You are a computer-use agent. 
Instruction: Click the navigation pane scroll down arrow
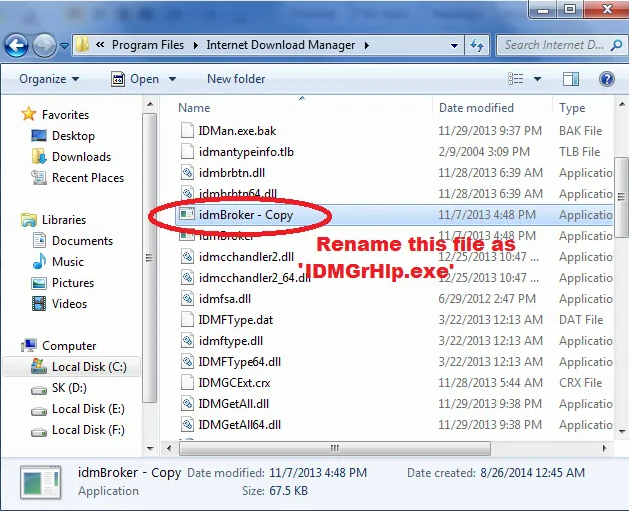coord(150,448)
